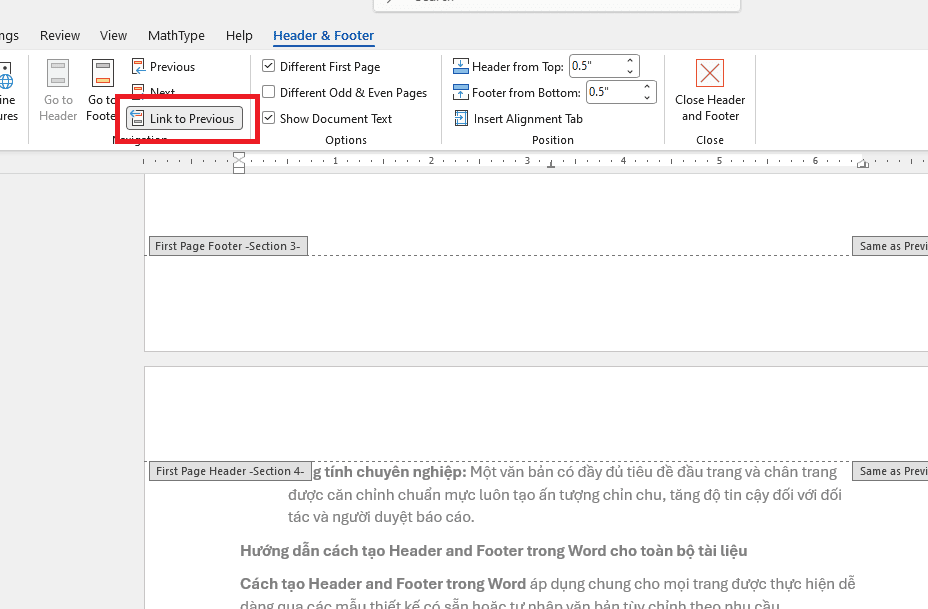Click the center tab stop on ruler

[551, 165]
